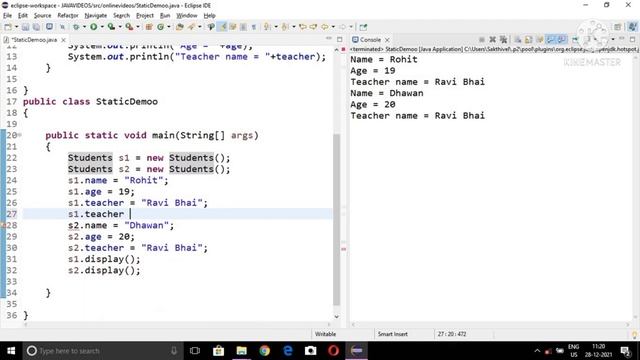Open the Java perspective icon

tap(632, 27)
